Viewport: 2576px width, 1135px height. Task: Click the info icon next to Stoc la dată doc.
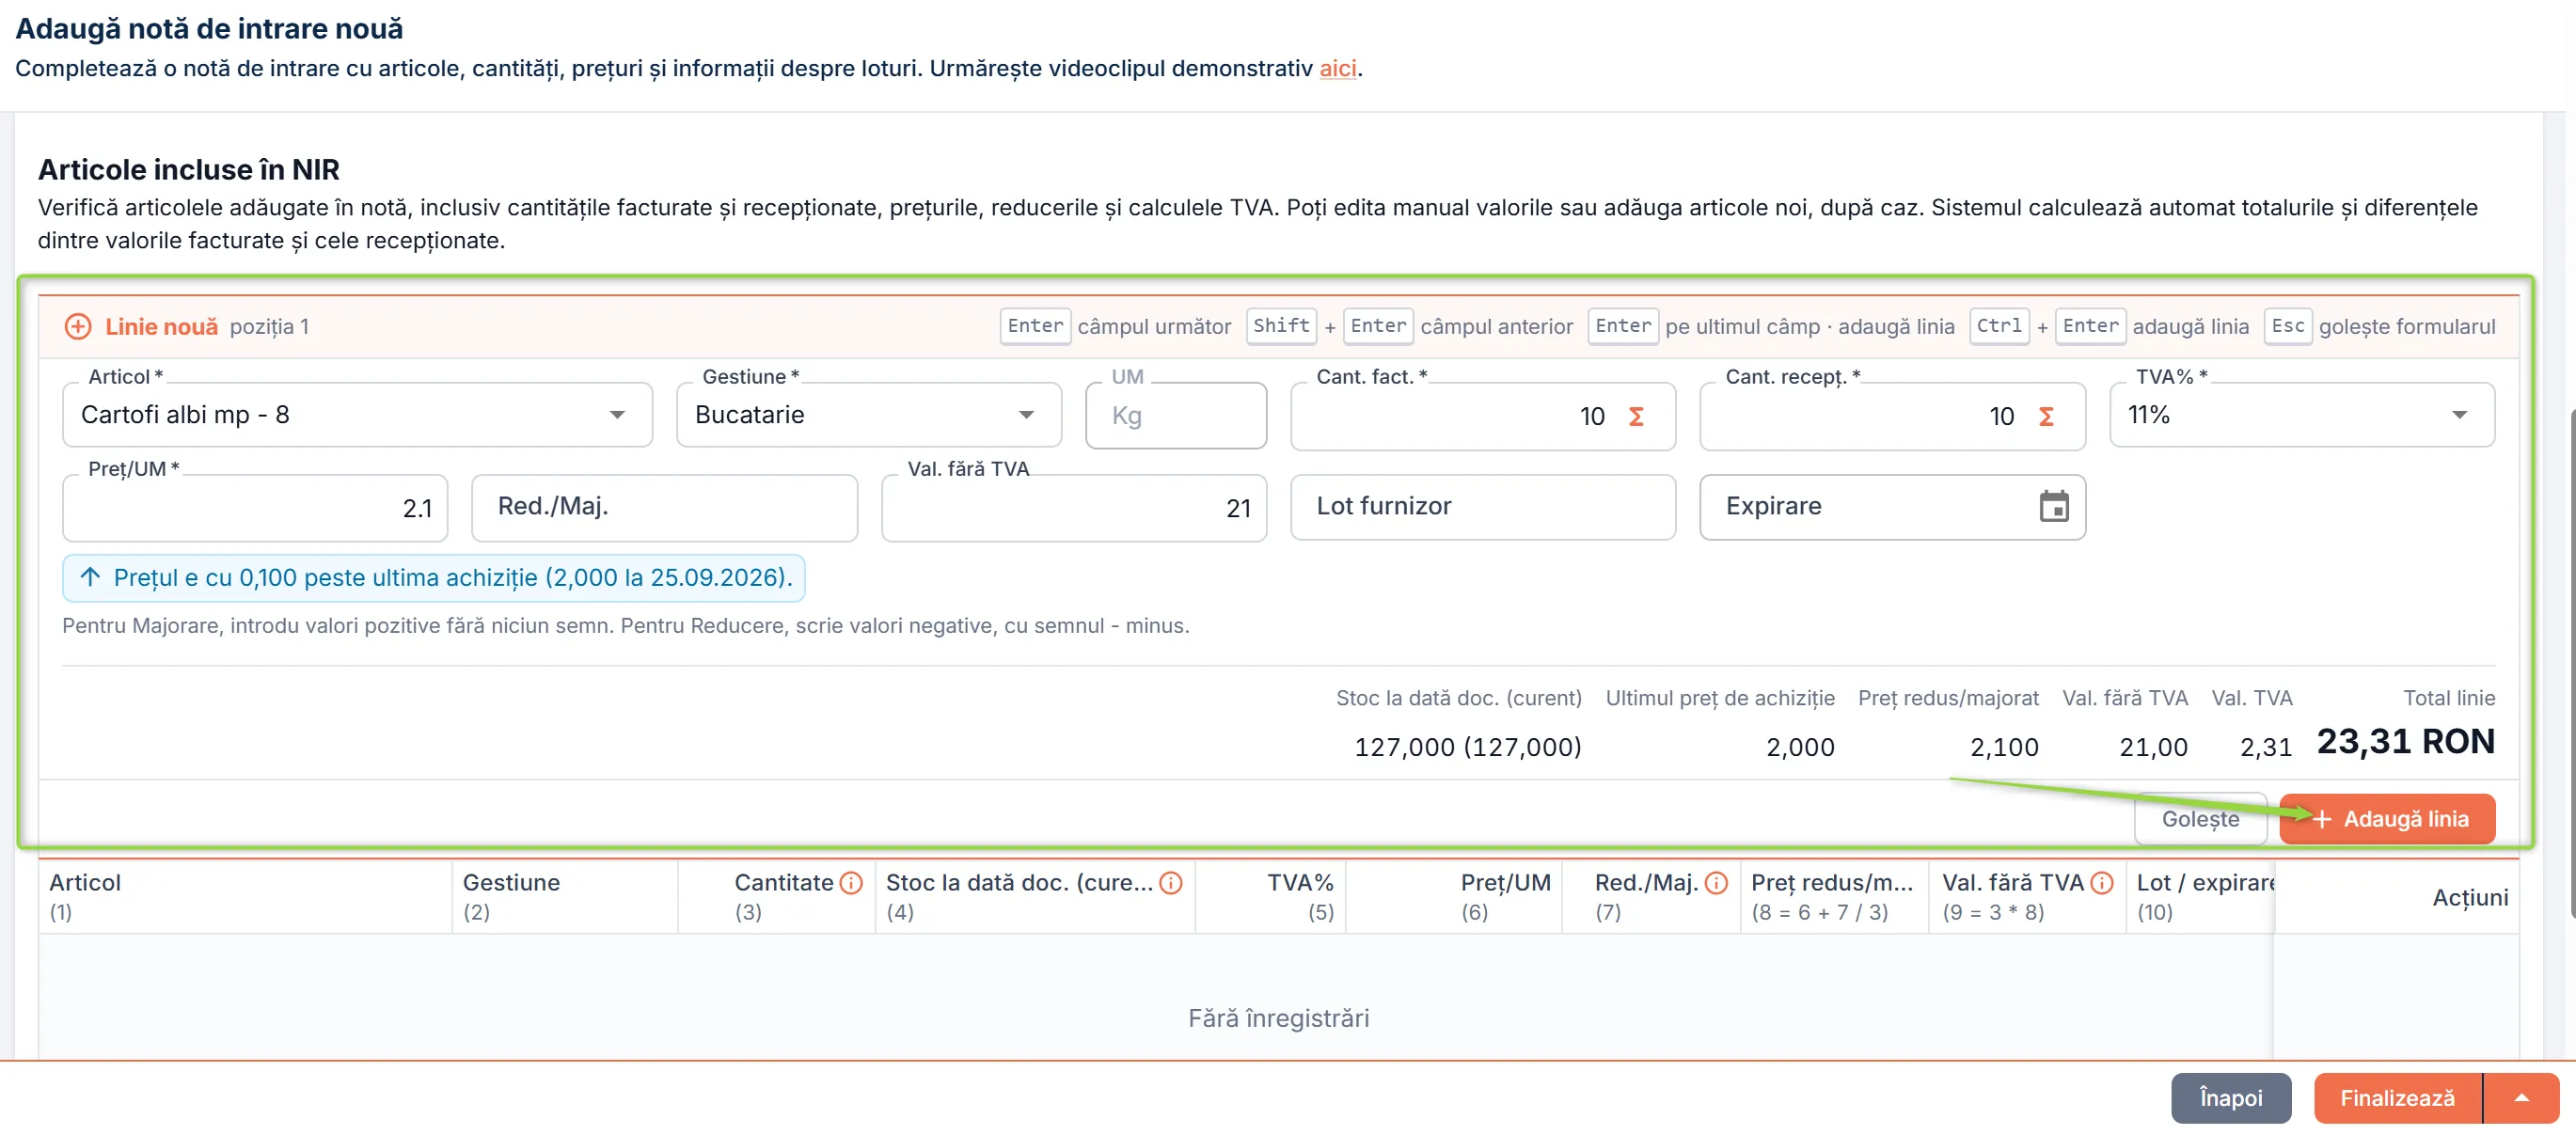[1170, 882]
